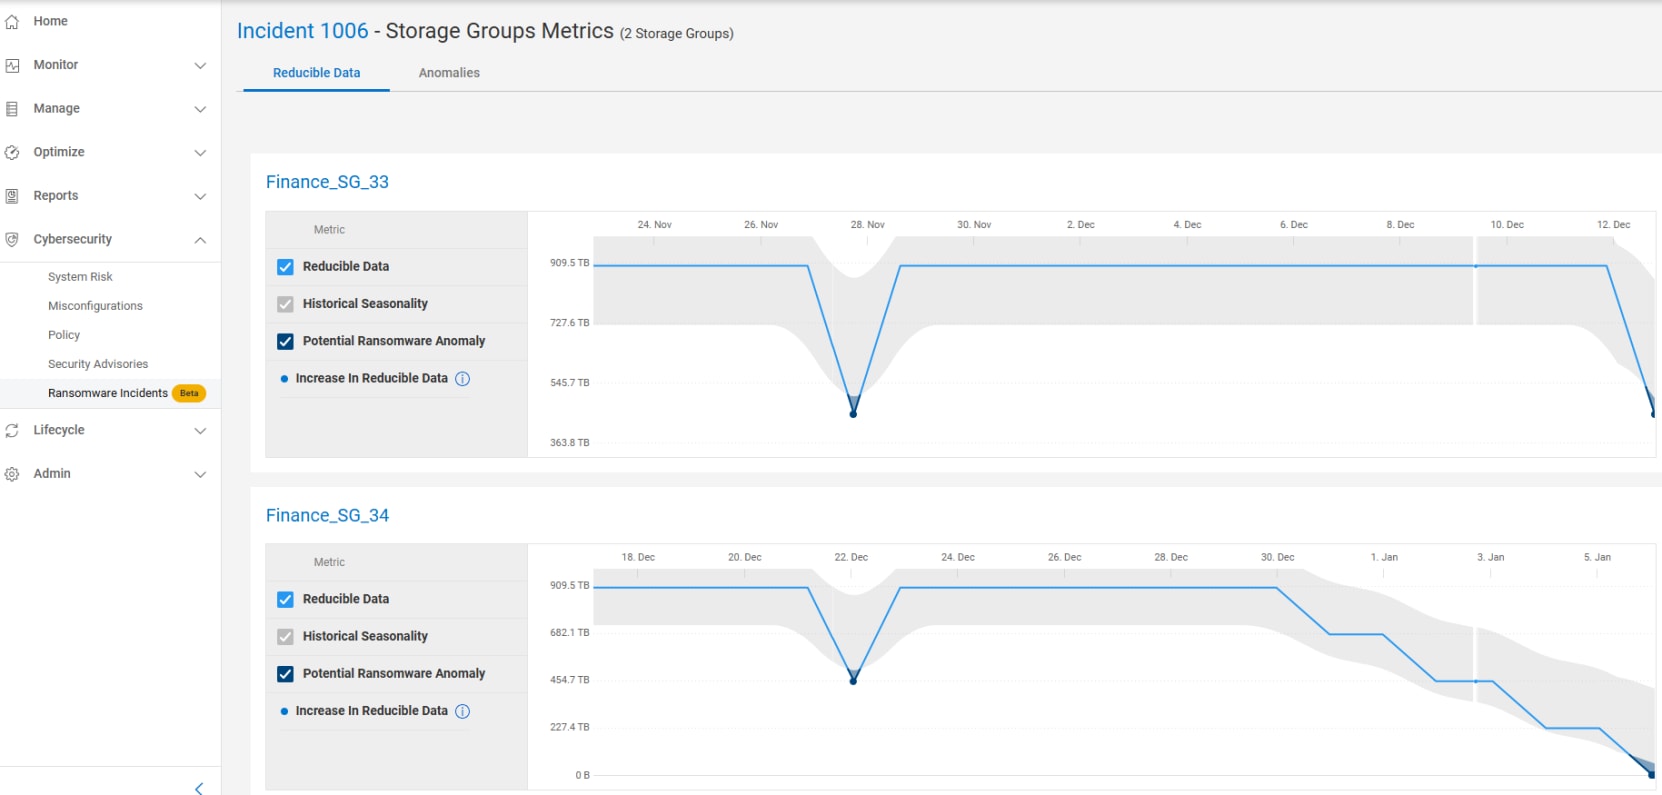Screen dimensions: 1662x795
Task: Click the Admin gear icon
Action: [x=12, y=474]
